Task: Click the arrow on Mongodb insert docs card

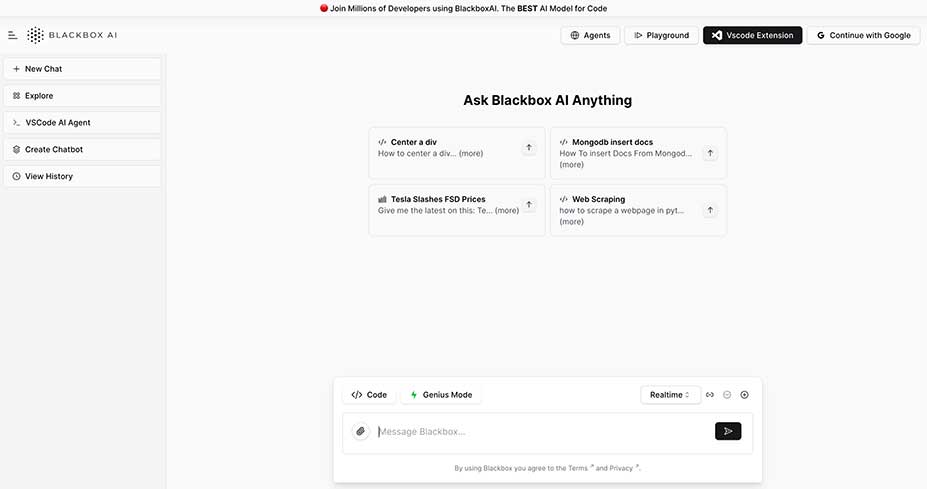Action: point(710,153)
